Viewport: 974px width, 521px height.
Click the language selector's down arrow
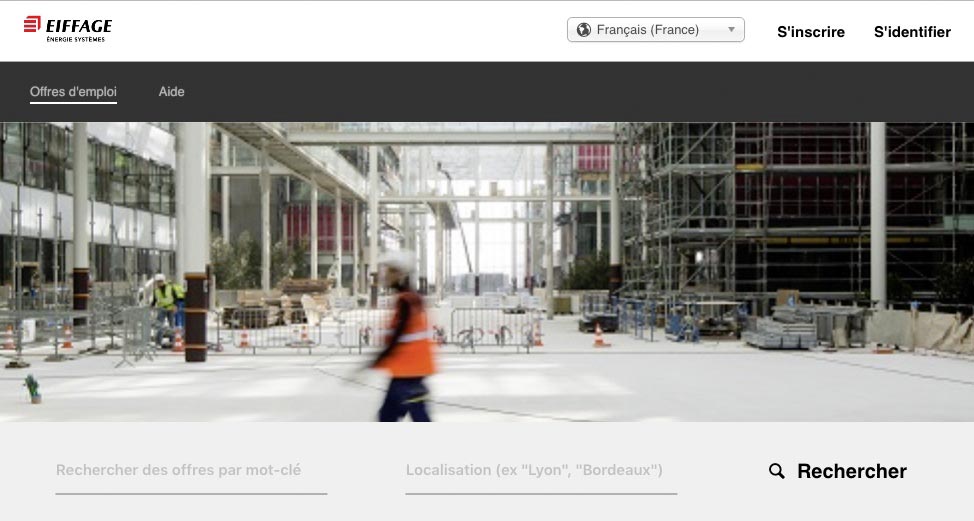pyautogui.click(x=731, y=30)
